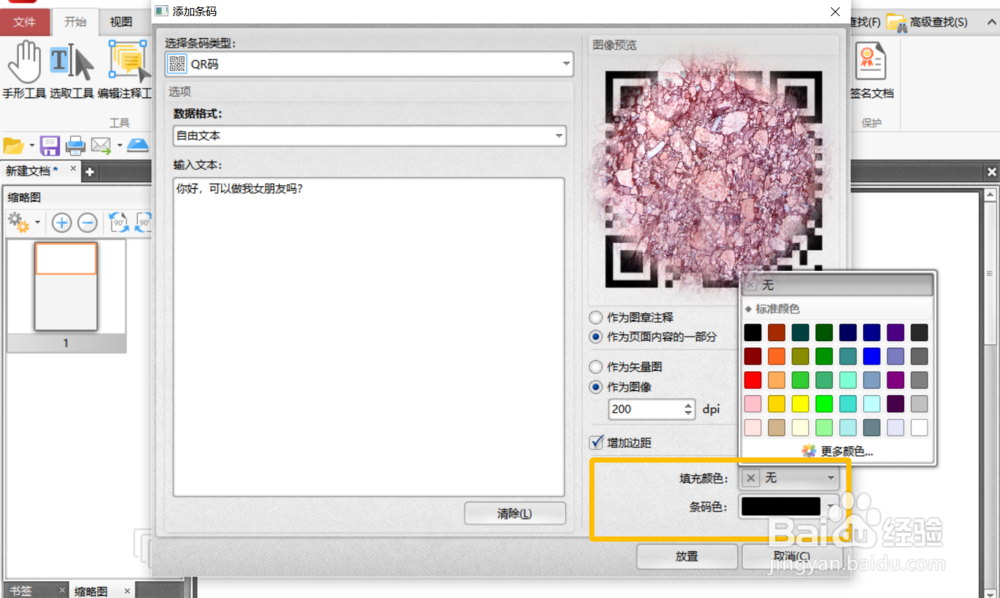
Task: Open dropdown arrow beside email icon
Action: click(119, 146)
